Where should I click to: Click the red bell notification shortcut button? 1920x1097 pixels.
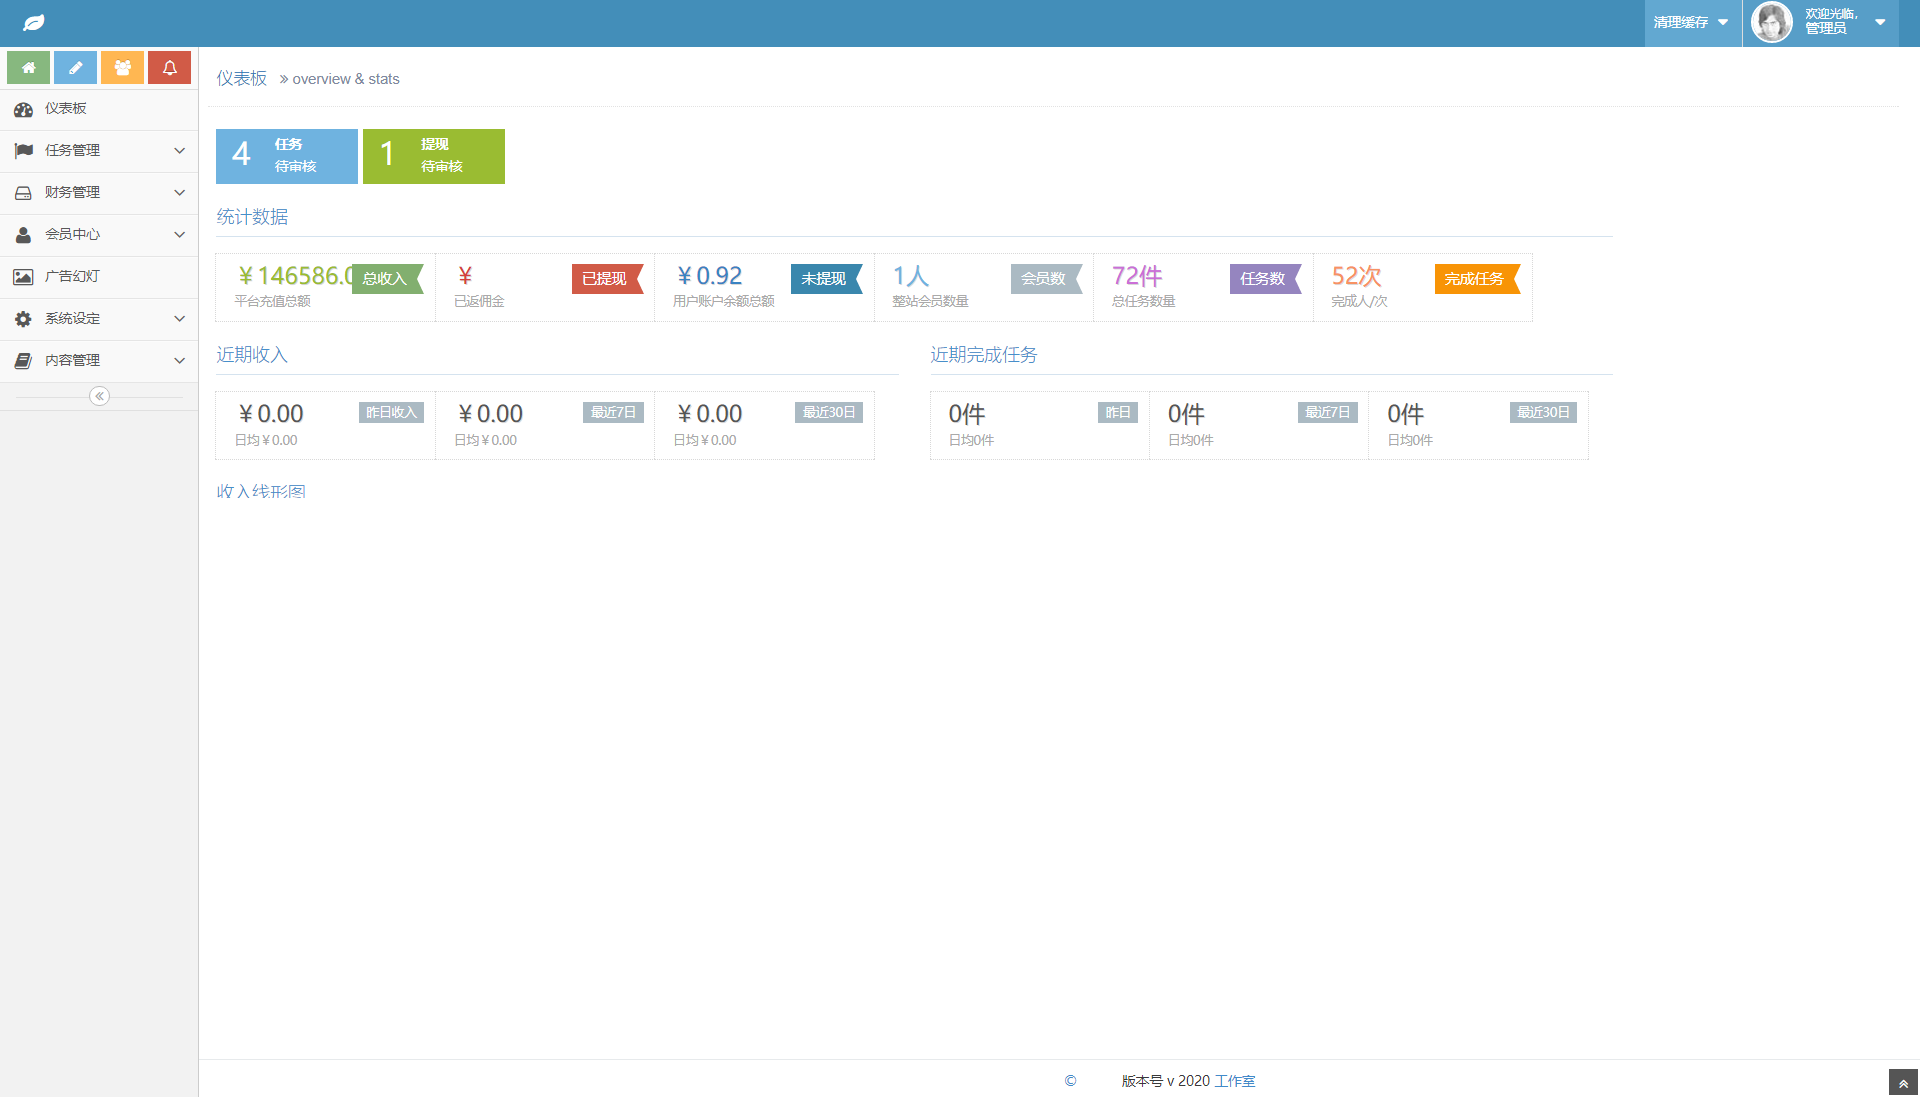(x=169, y=68)
